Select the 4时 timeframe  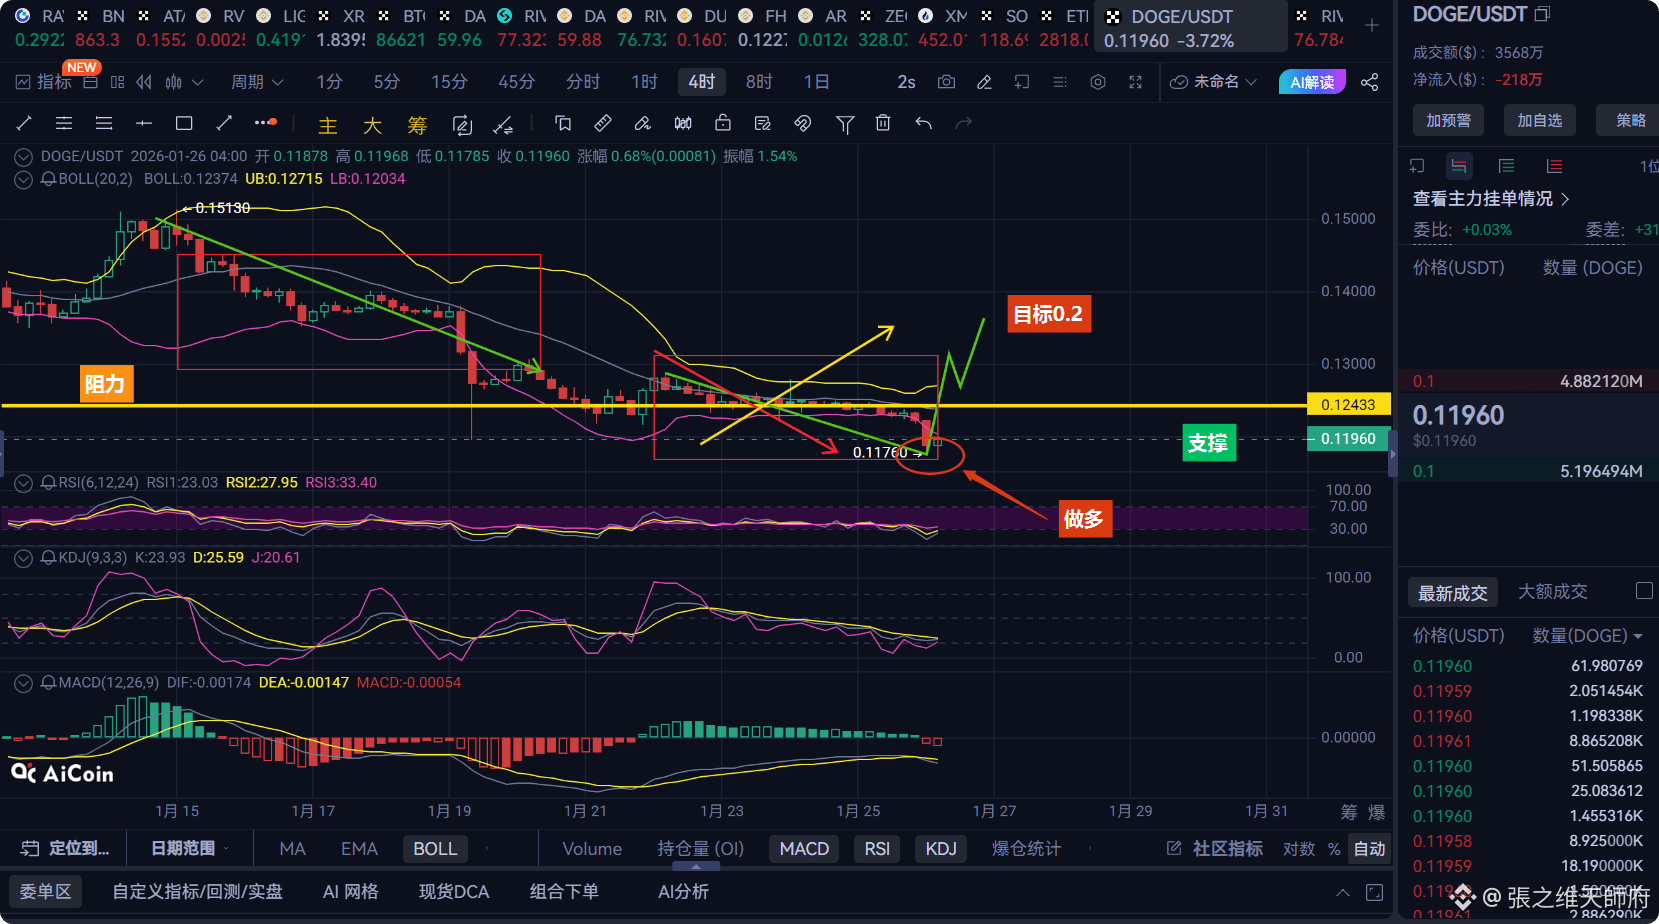(x=701, y=82)
